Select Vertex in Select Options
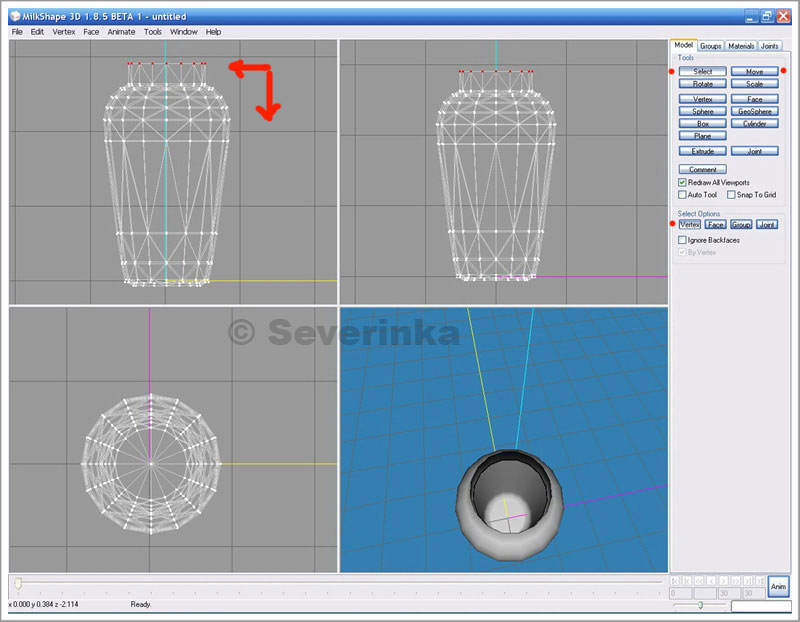This screenshot has width=800, height=622. (x=690, y=225)
